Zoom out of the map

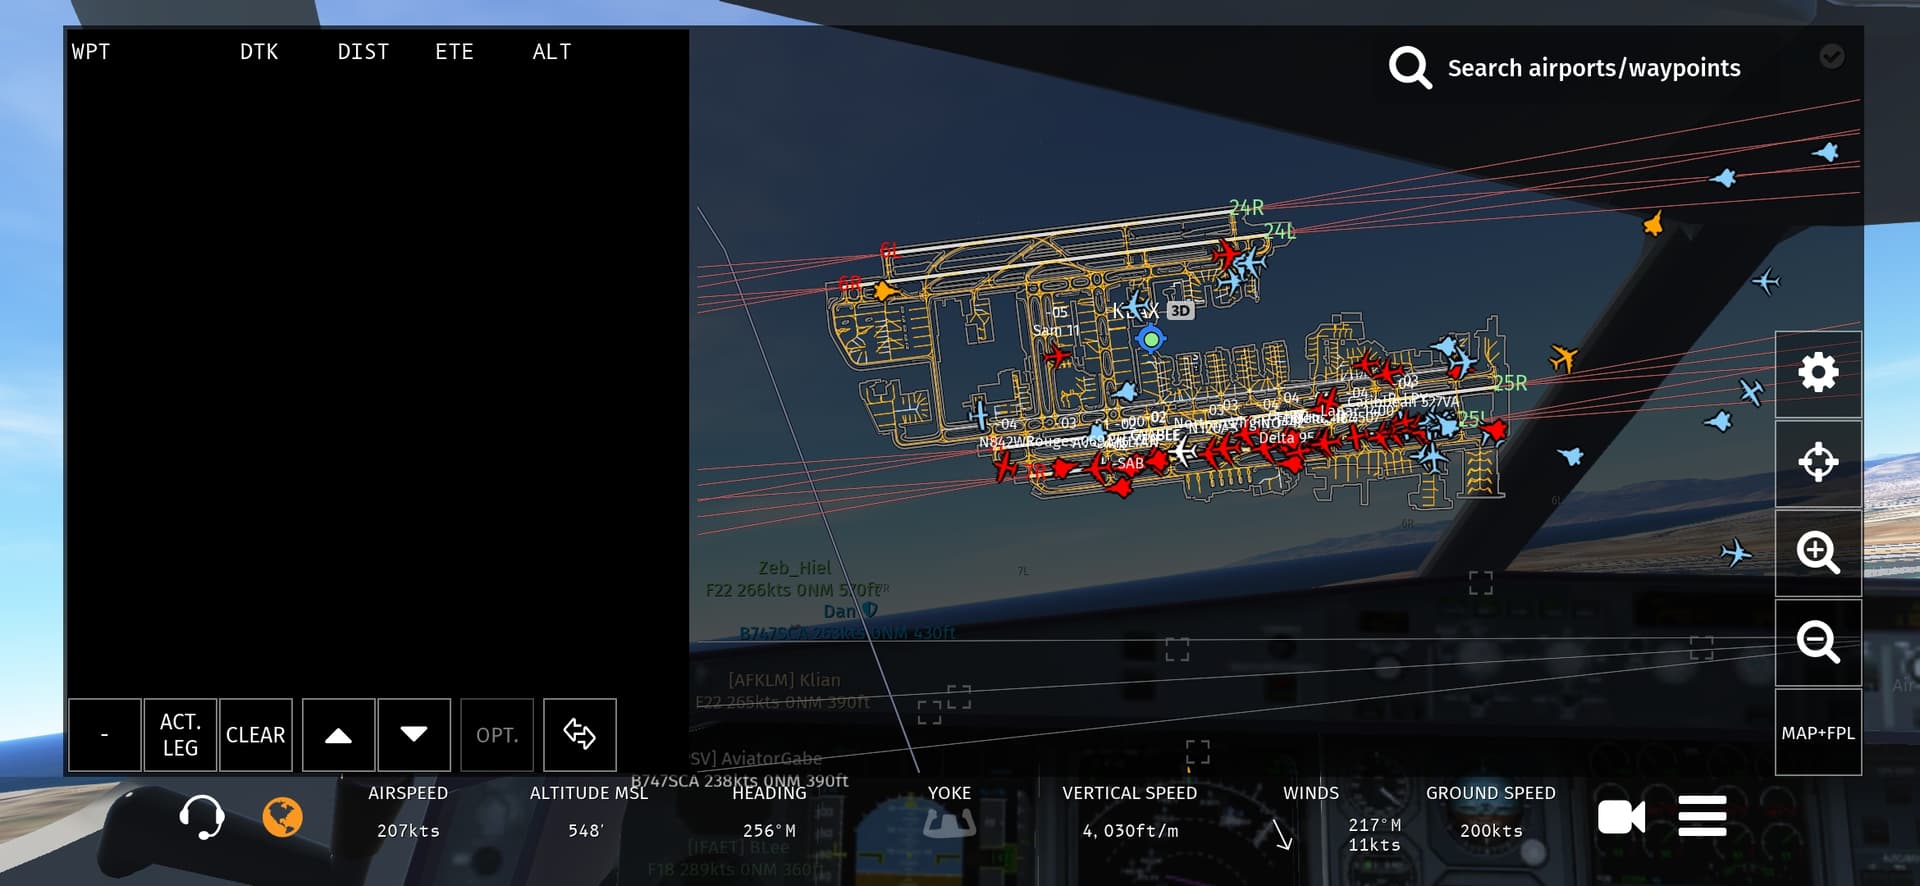click(1818, 642)
